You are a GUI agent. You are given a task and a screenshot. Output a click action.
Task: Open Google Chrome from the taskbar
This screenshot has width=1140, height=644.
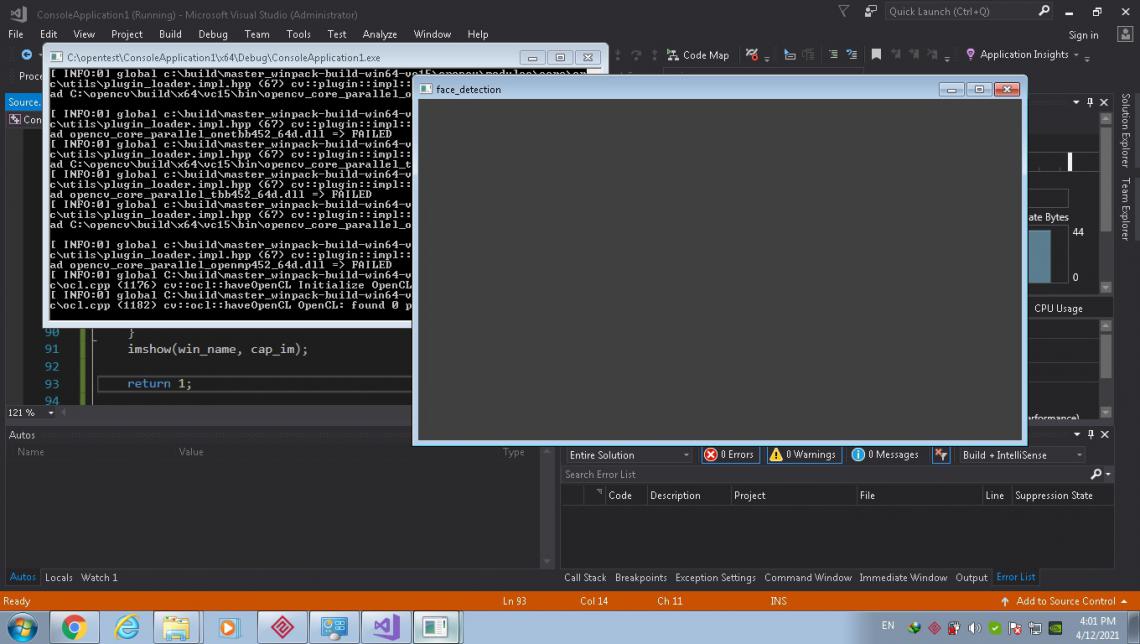click(74, 627)
